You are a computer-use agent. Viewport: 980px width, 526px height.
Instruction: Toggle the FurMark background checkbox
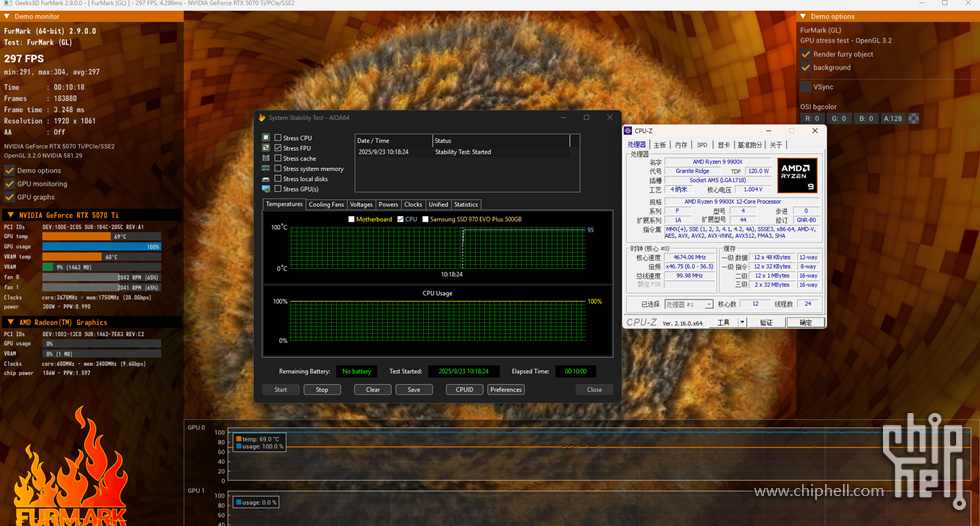coord(806,67)
